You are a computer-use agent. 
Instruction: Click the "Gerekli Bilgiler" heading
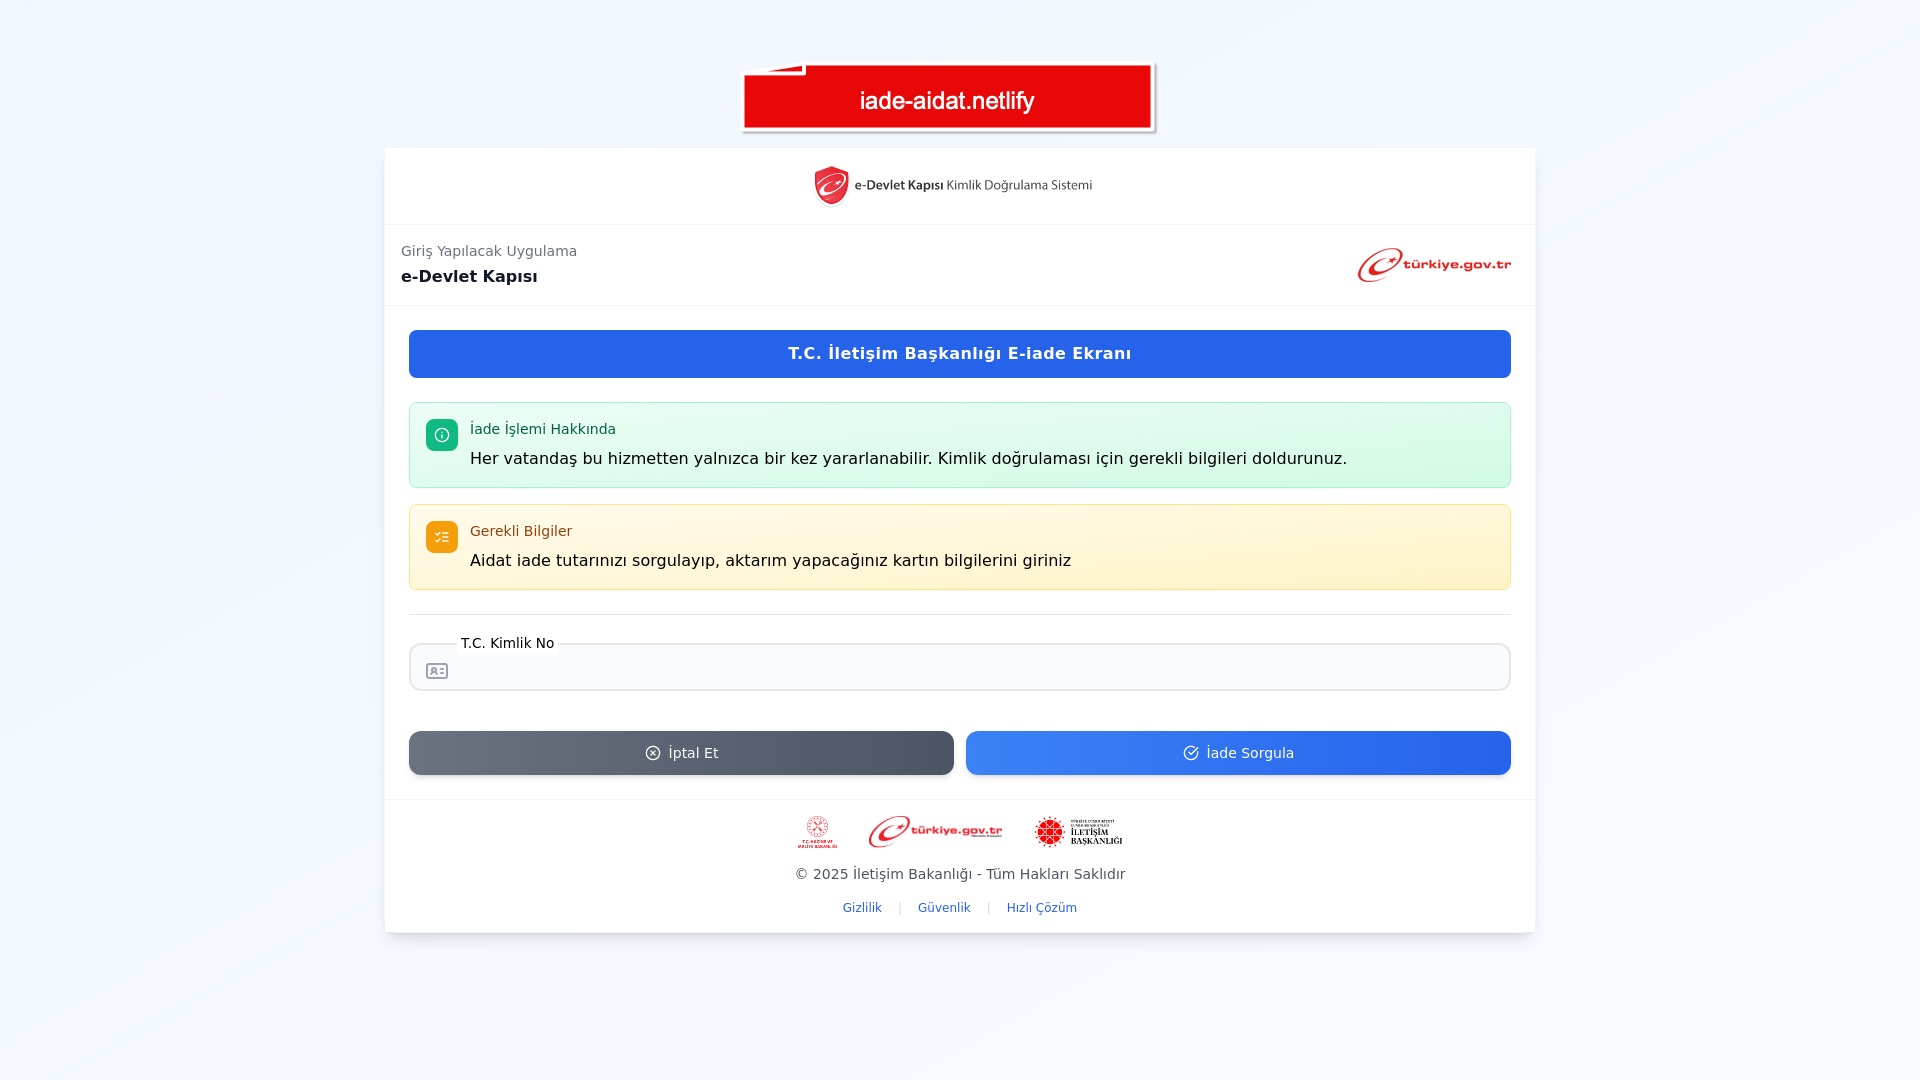pyautogui.click(x=521, y=531)
